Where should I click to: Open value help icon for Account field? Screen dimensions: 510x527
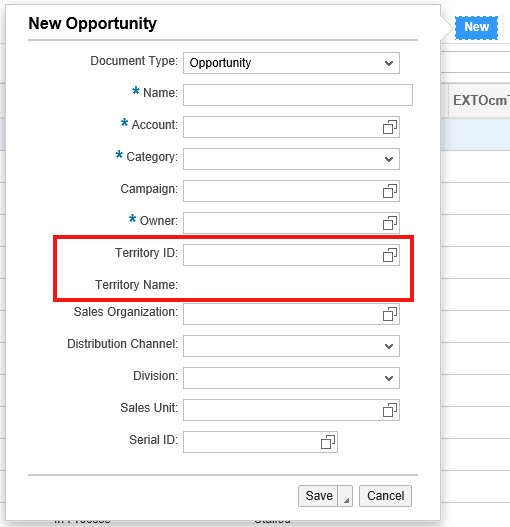(390, 127)
